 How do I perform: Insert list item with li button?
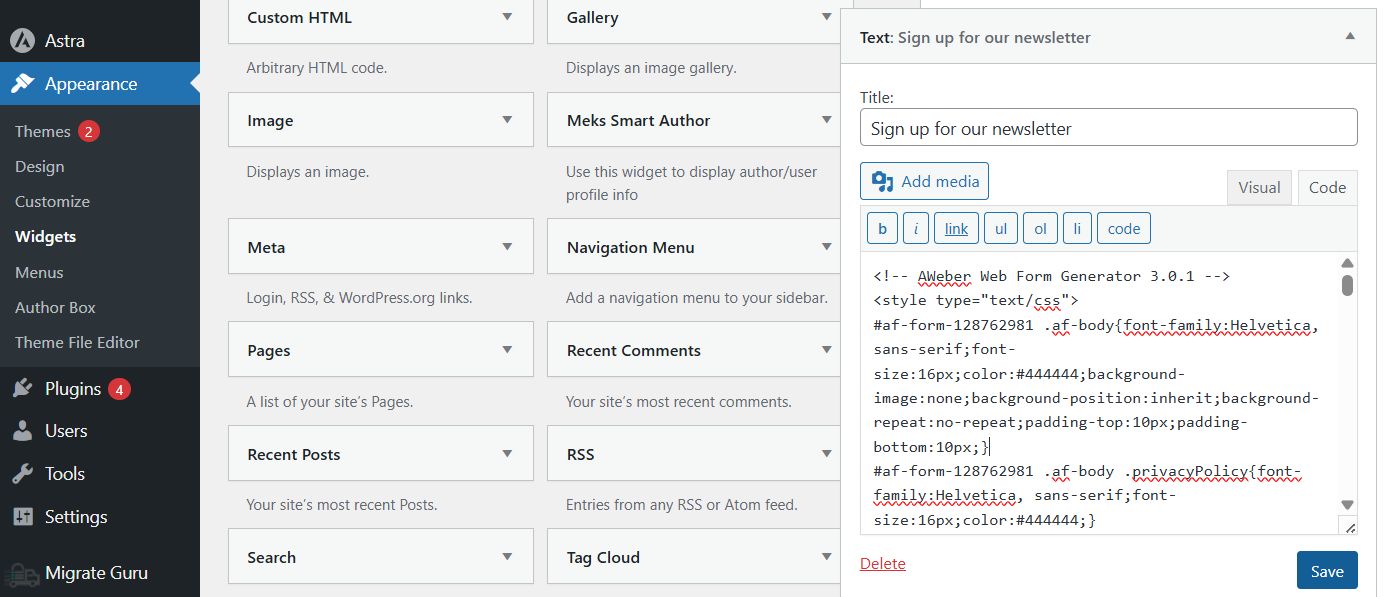coord(1077,228)
